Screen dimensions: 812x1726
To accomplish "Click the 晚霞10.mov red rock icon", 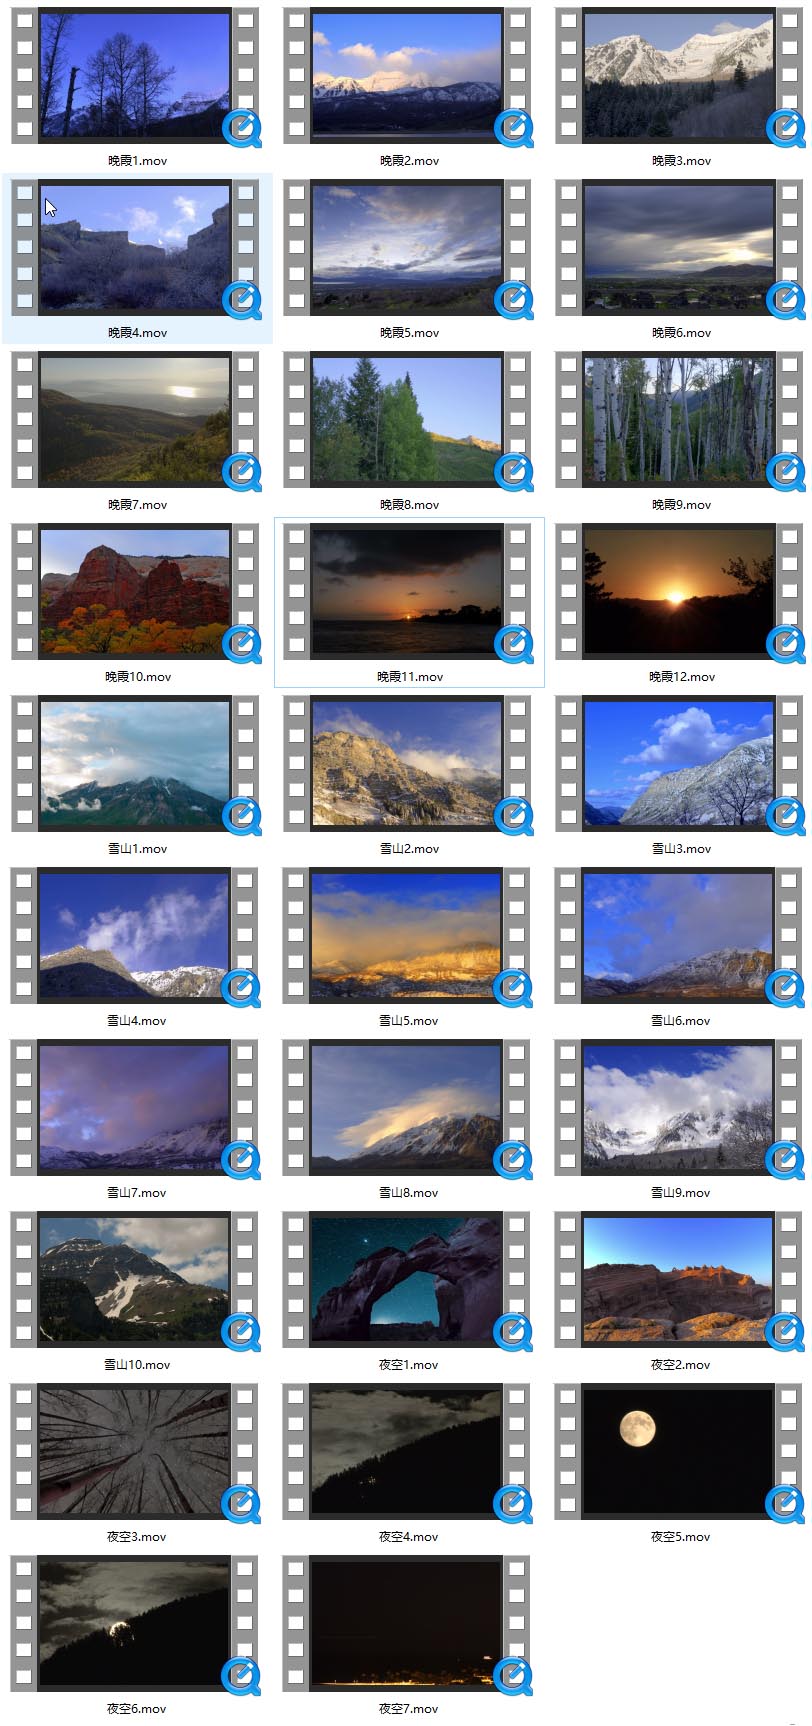I will pyautogui.click(x=135, y=592).
